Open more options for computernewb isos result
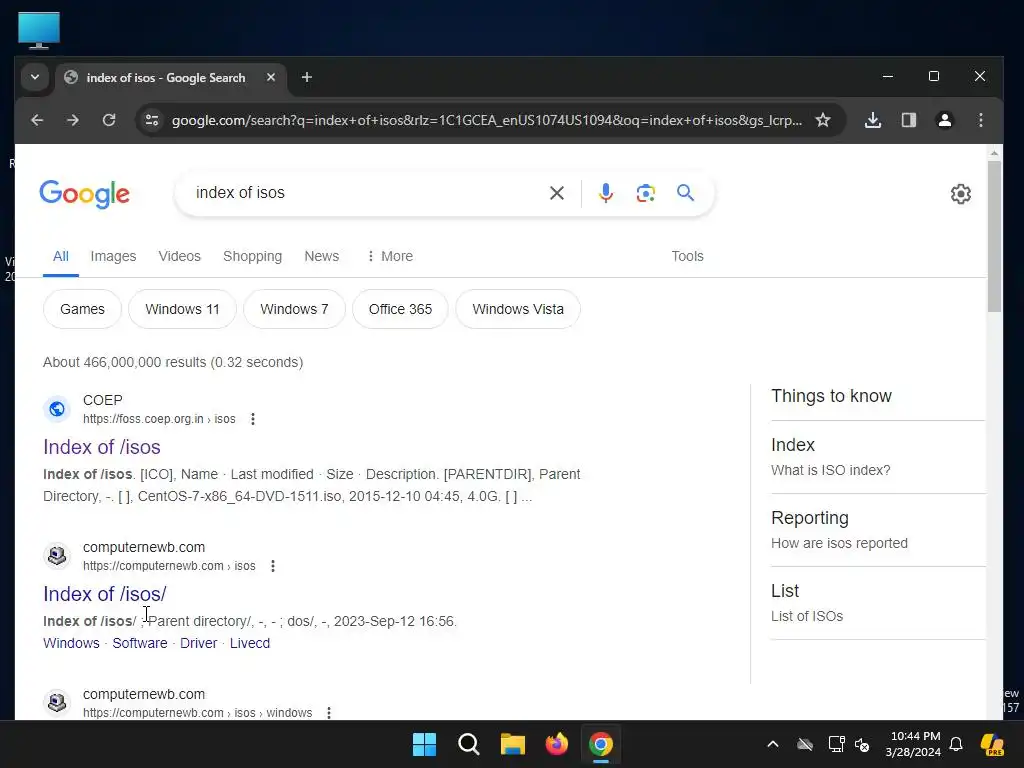Screen dimensions: 1024x768 (x=273, y=566)
